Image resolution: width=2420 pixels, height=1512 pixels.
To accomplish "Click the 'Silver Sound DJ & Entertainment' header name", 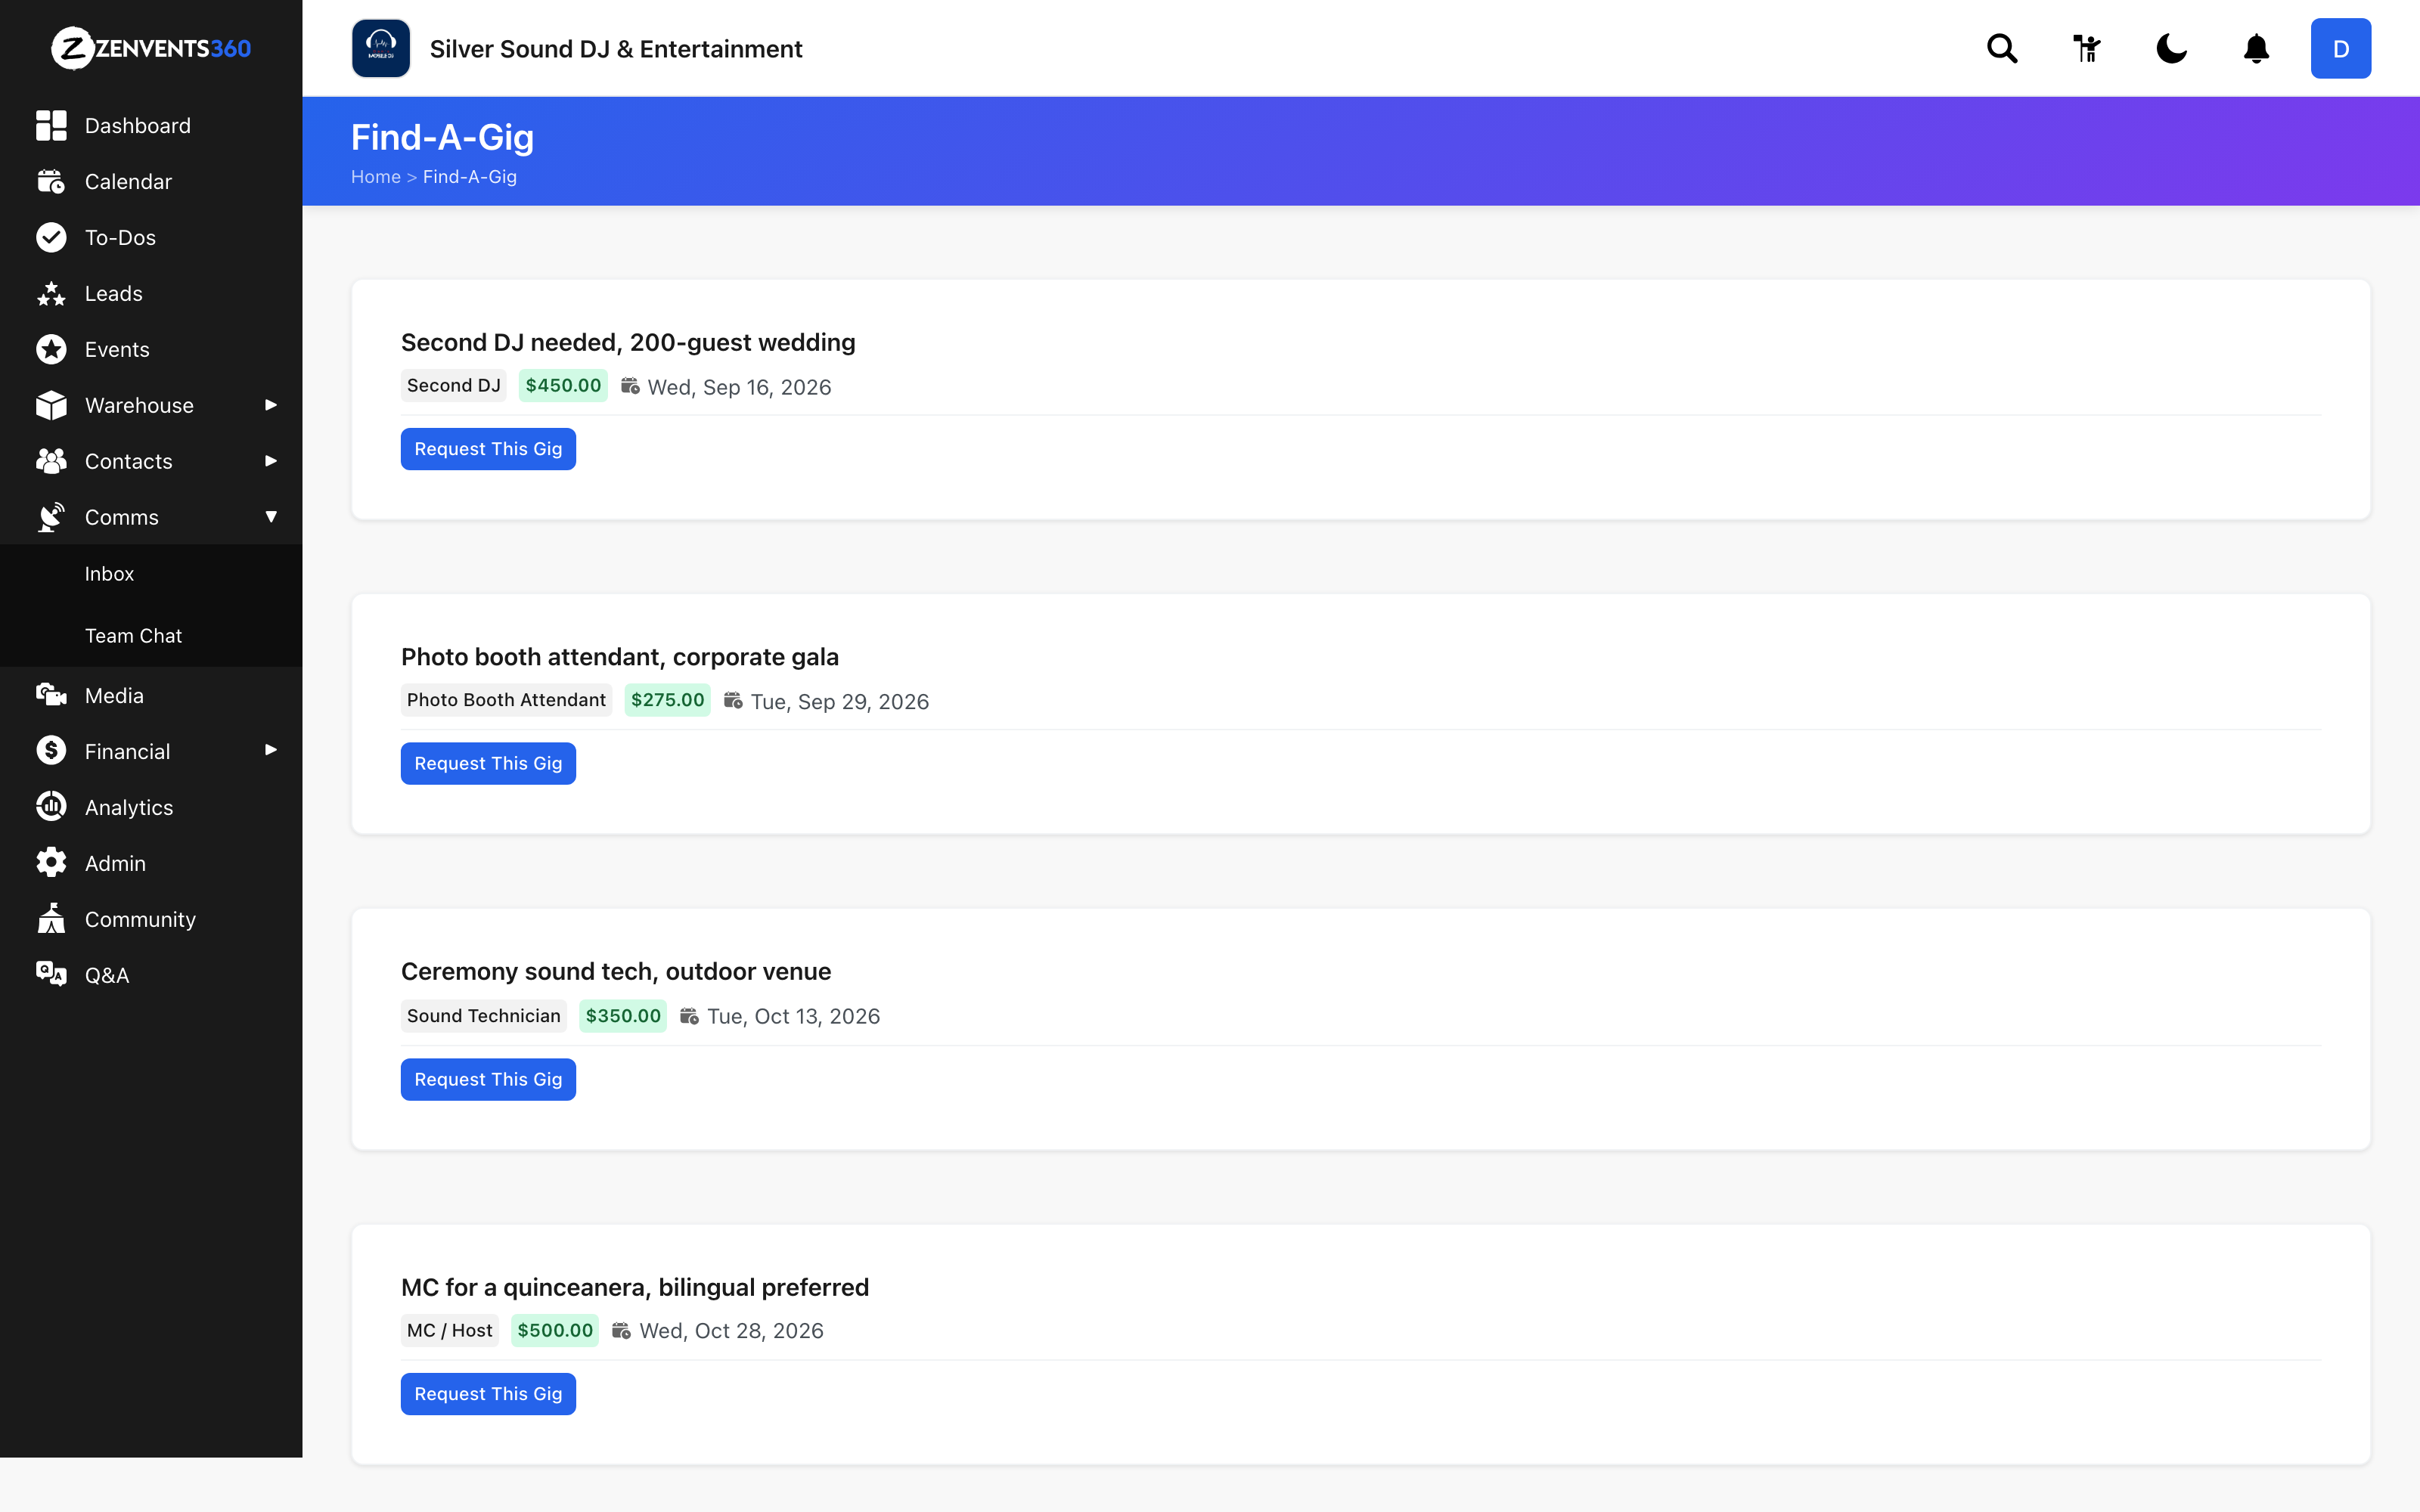I will 616,49.
